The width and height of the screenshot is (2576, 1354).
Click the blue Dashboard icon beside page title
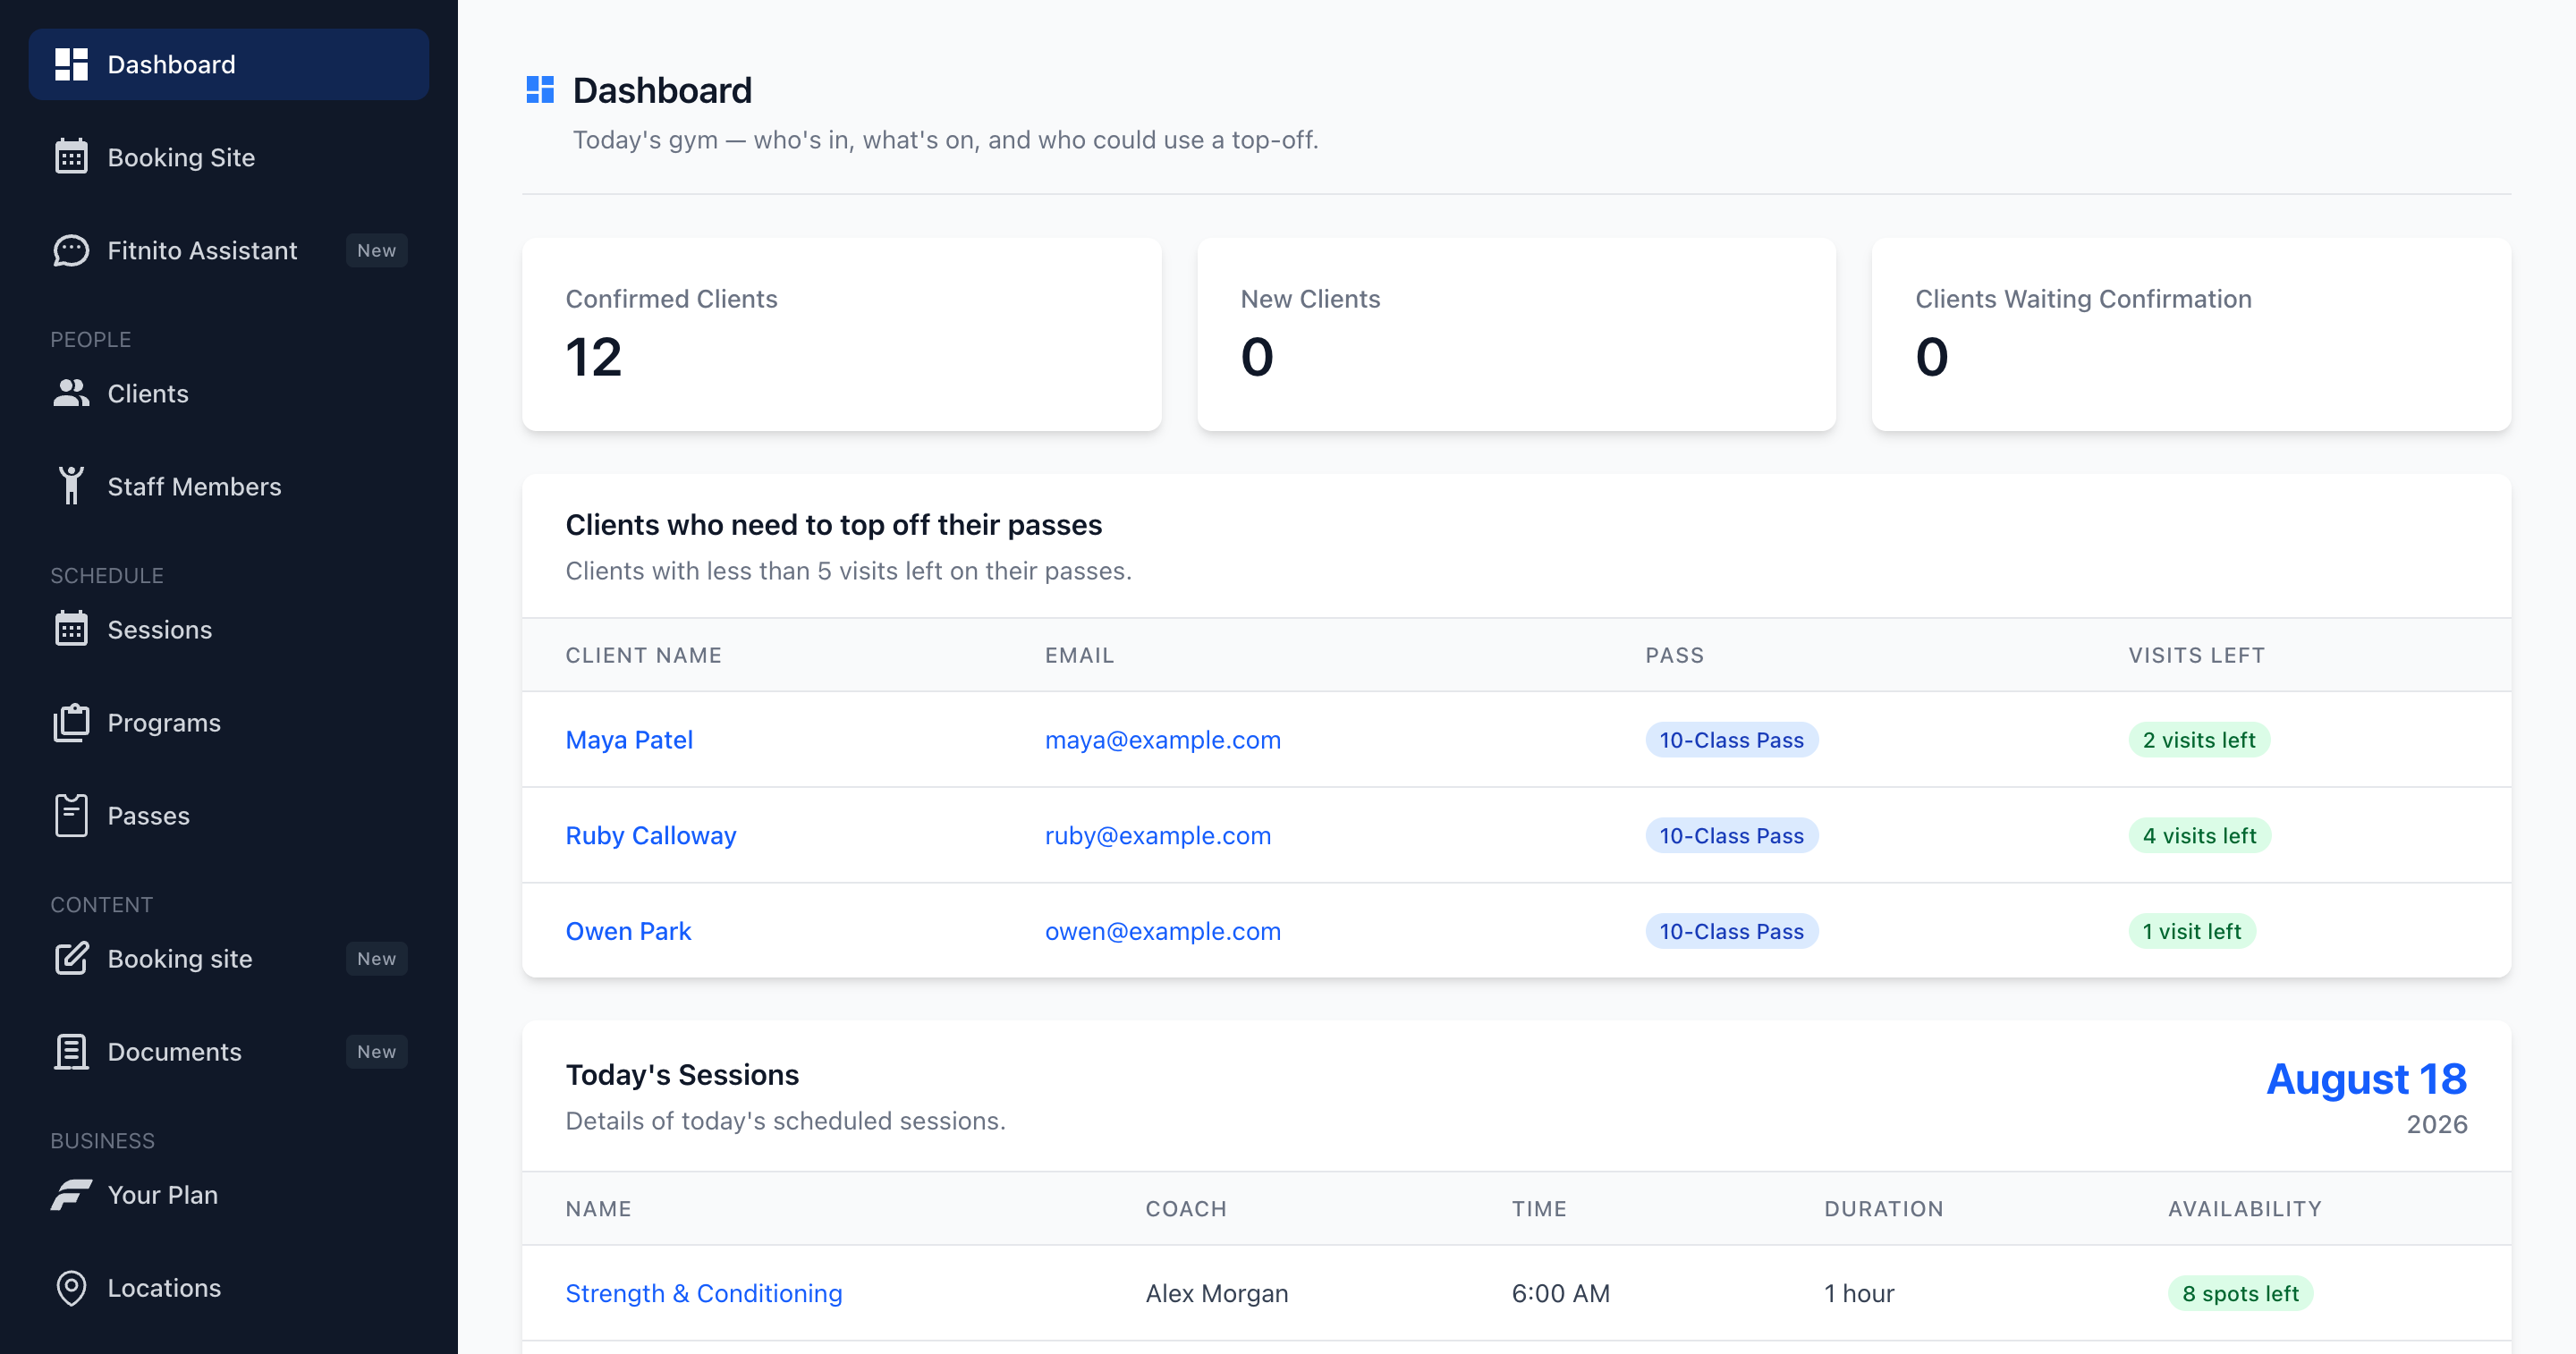click(x=540, y=90)
